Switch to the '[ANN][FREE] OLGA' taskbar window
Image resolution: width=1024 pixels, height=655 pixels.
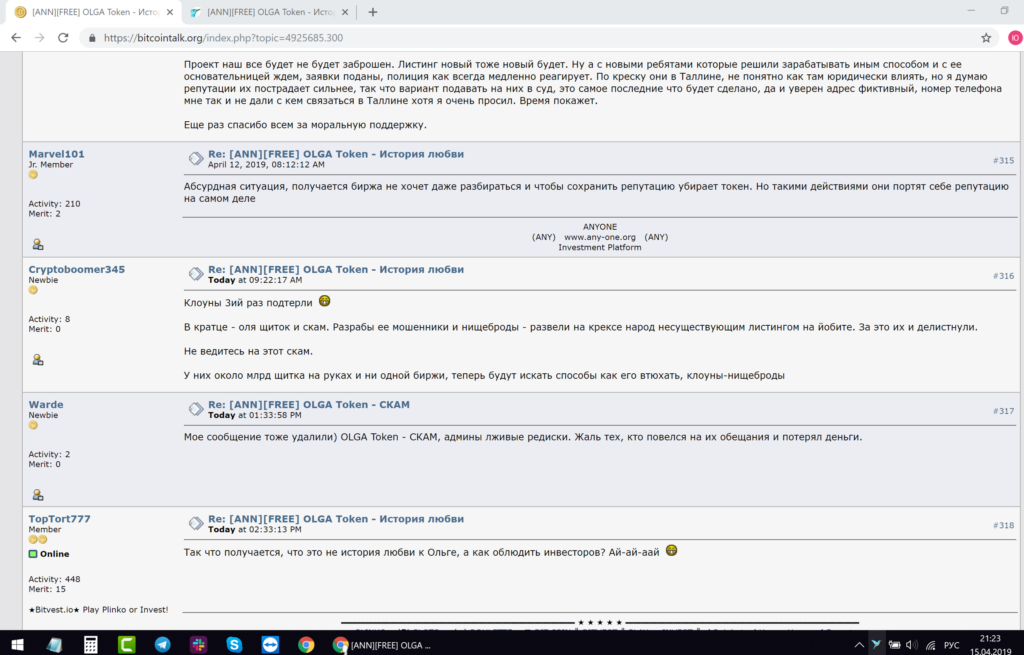coord(381,645)
